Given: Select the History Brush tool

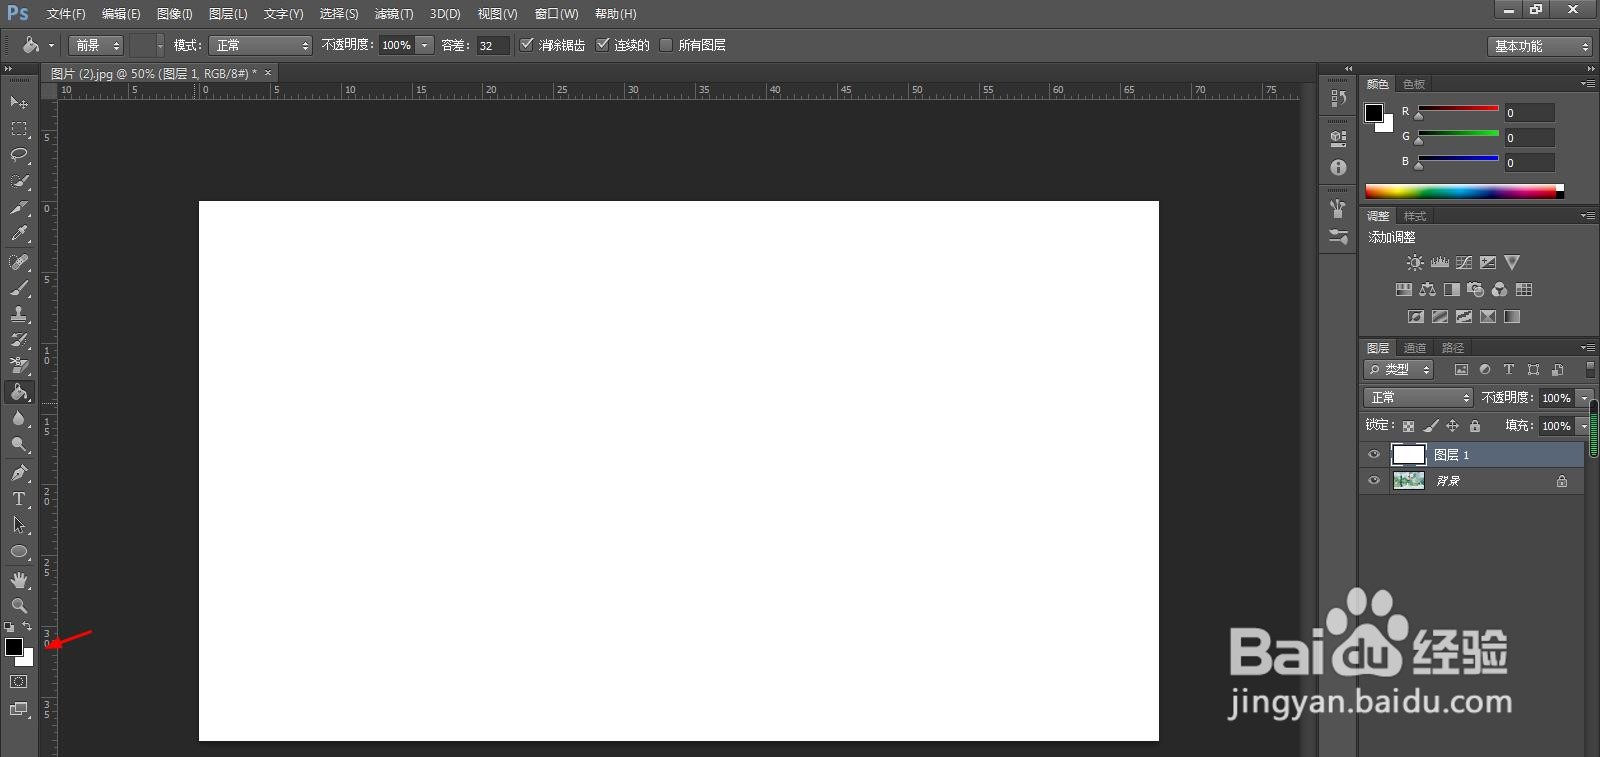Looking at the screenshot, I should (x=19, y=340).
